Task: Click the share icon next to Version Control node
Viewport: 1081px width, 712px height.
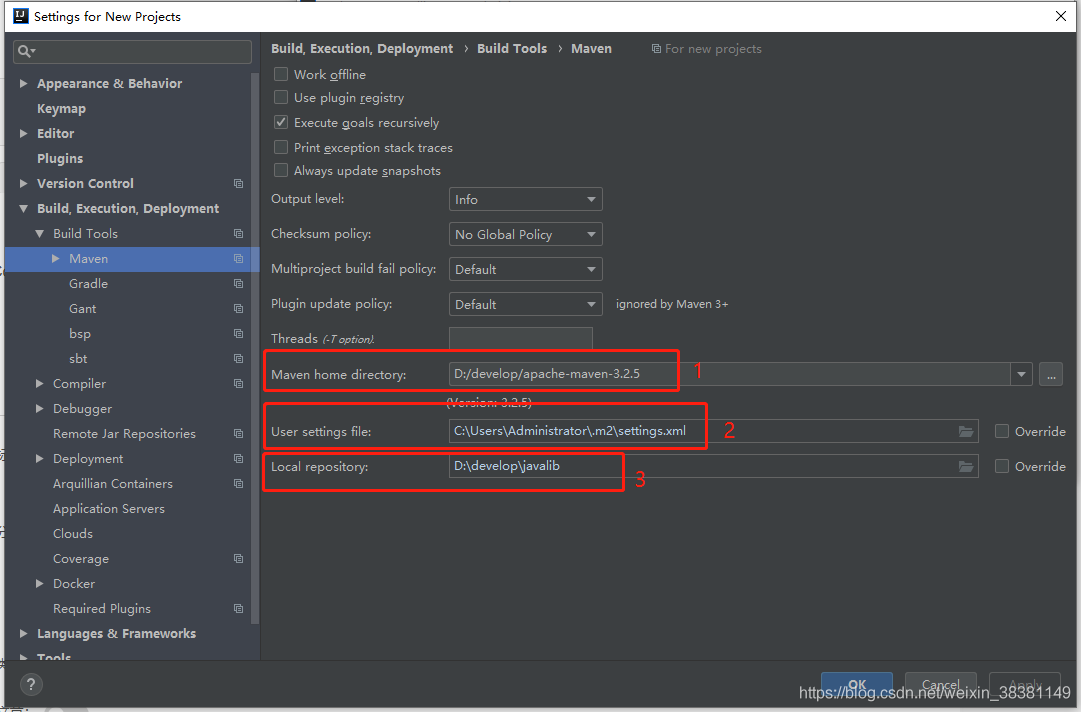Action: 237,183
